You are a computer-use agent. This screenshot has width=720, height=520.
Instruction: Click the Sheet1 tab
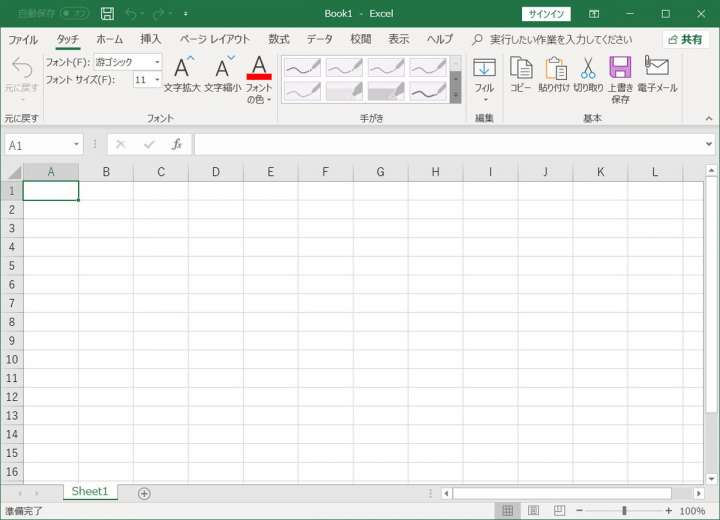[x=90, y=492]
